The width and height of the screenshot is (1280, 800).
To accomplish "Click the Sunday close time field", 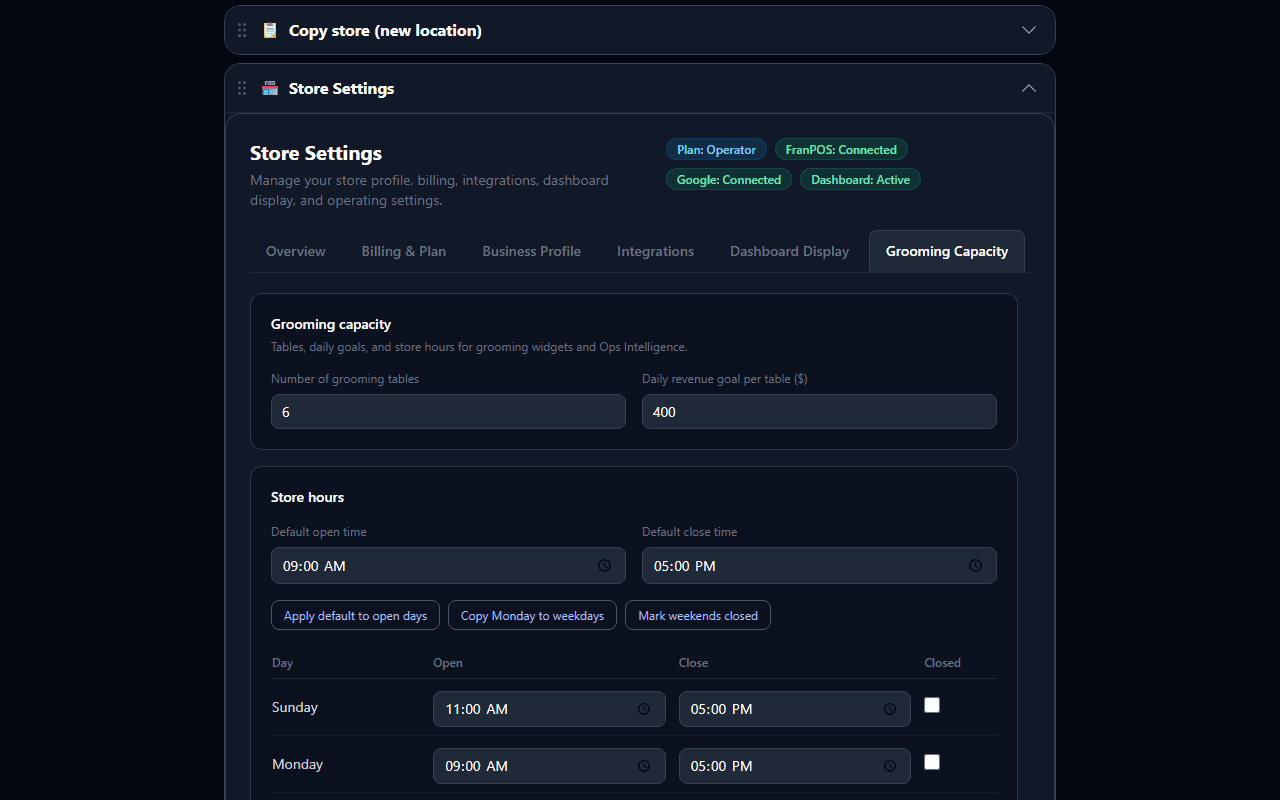I will click(x=795, y=709).
